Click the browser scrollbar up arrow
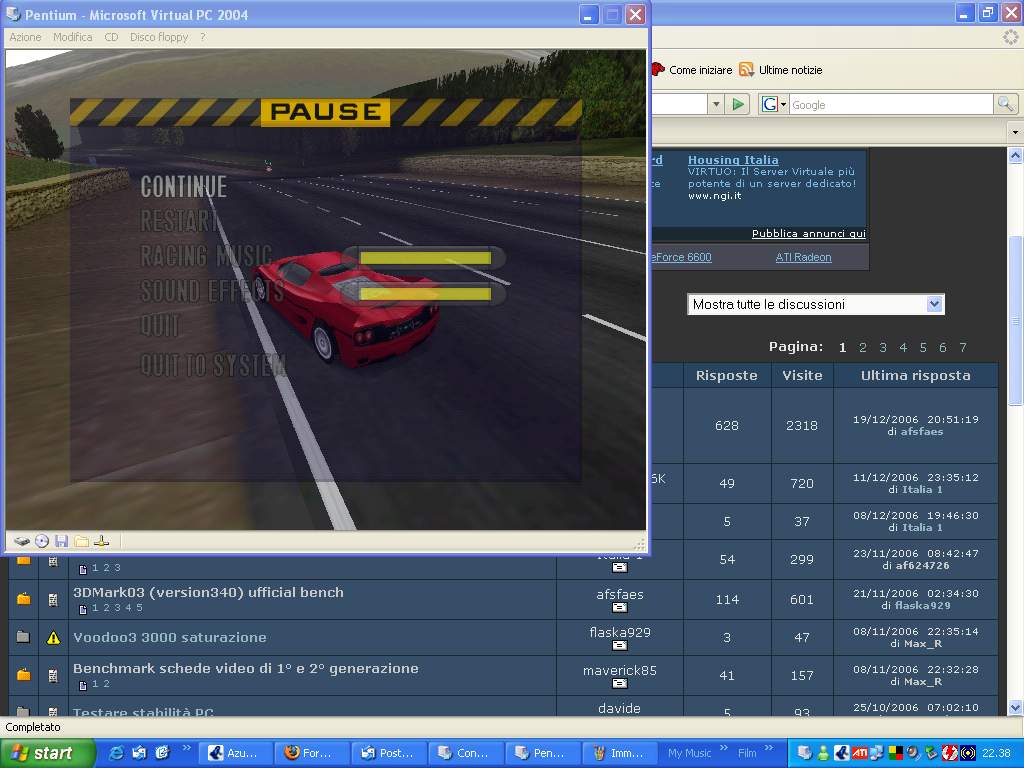The width and height of the screenshot is (1024, 768). point(1016,155)
